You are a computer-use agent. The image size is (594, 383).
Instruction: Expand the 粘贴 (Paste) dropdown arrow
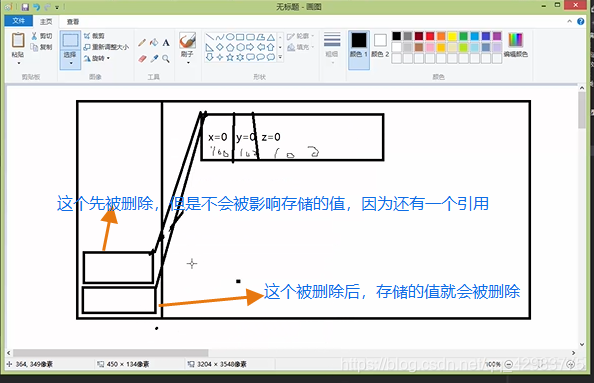[18, 63]
